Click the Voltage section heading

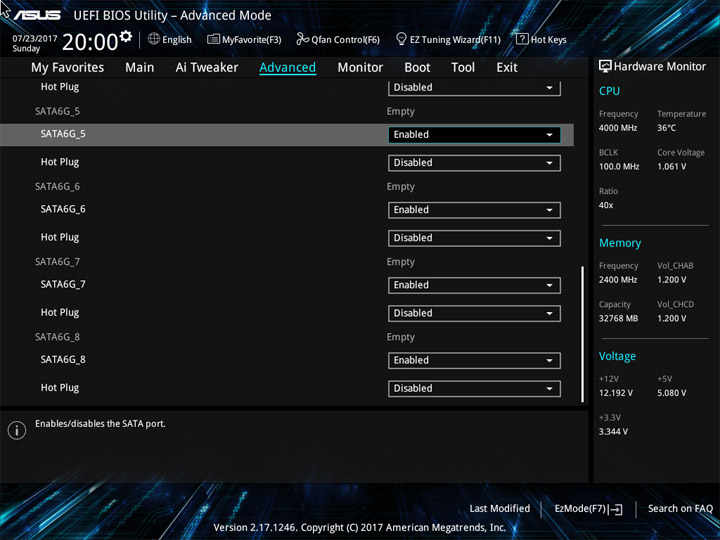[x=617, y=356]
